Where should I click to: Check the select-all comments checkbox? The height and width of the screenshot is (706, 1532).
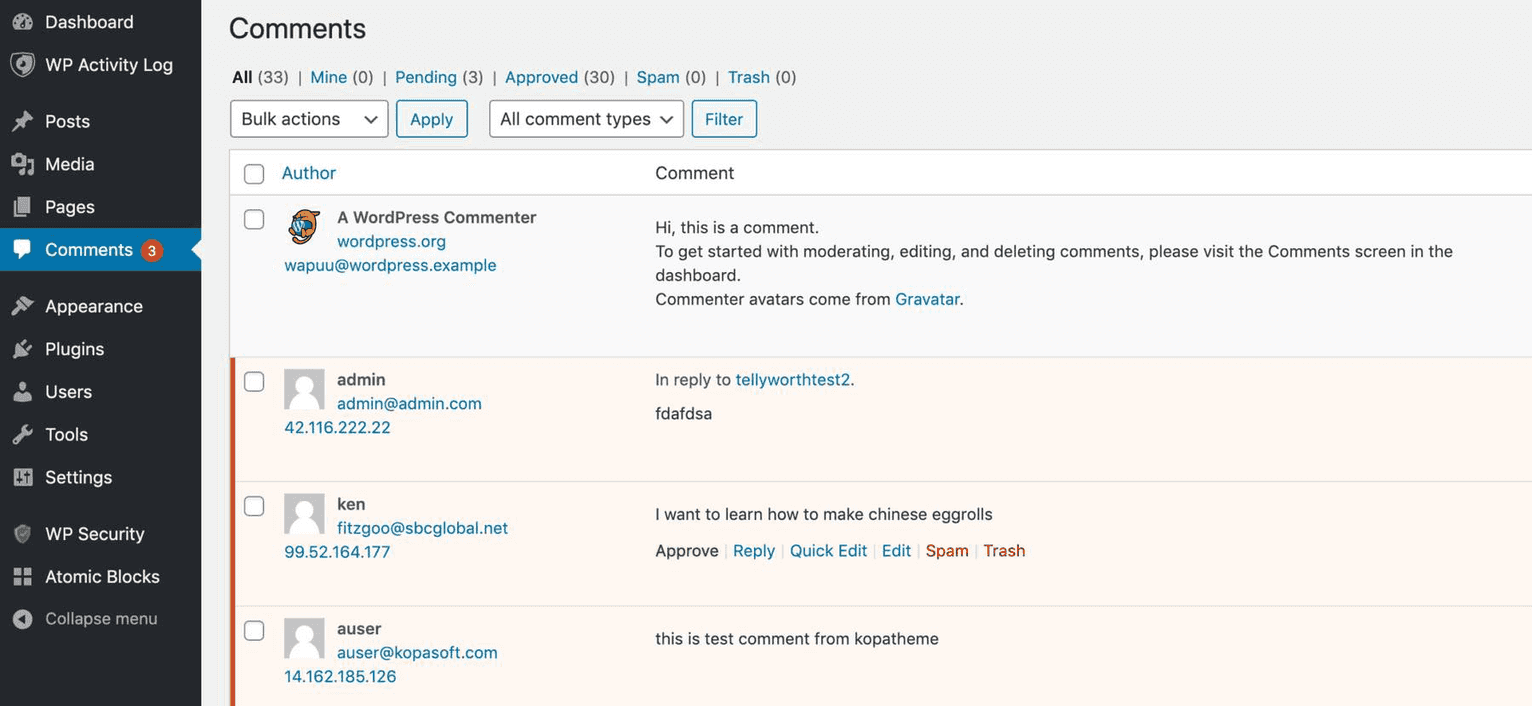pos(253,173)
